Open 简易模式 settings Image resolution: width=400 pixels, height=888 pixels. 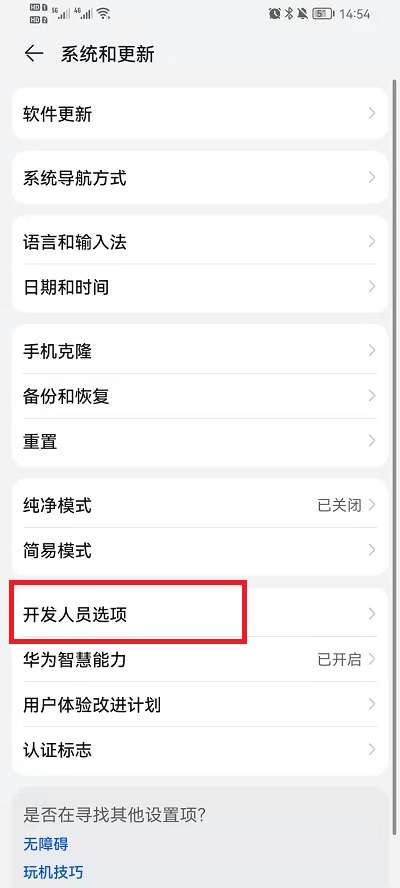pyautogui.click(x=199, y=550)
